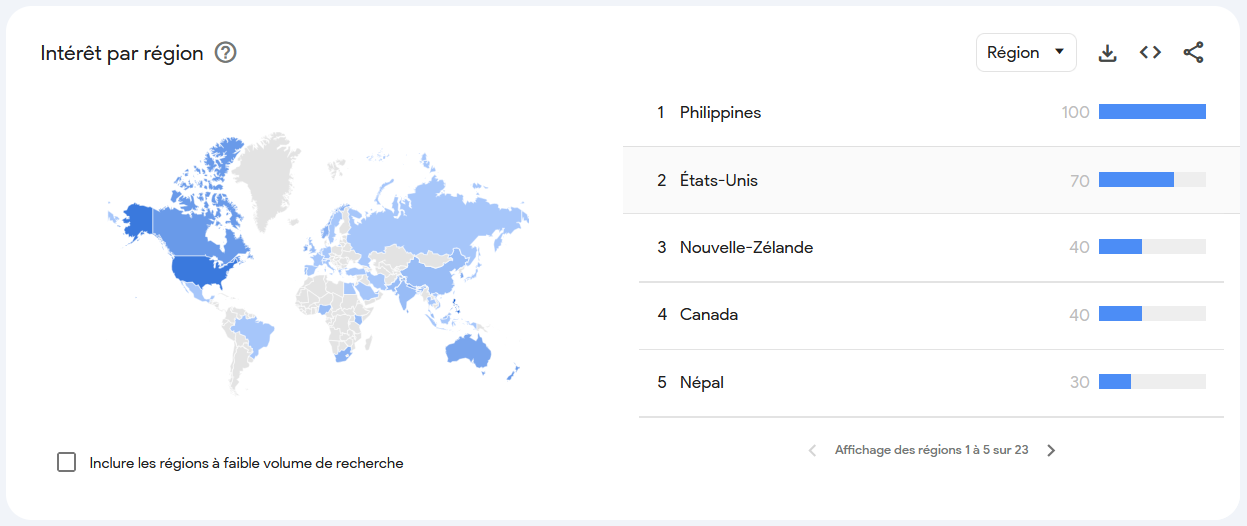Go to next page of regions
1247x526 pixels.
1051,450
